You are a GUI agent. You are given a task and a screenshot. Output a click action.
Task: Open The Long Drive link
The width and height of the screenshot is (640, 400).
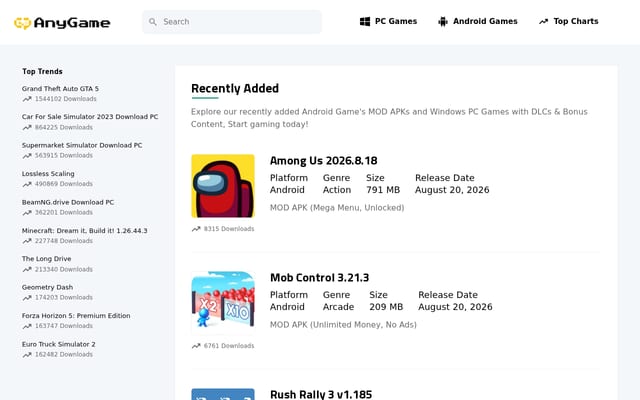[47, 259]
